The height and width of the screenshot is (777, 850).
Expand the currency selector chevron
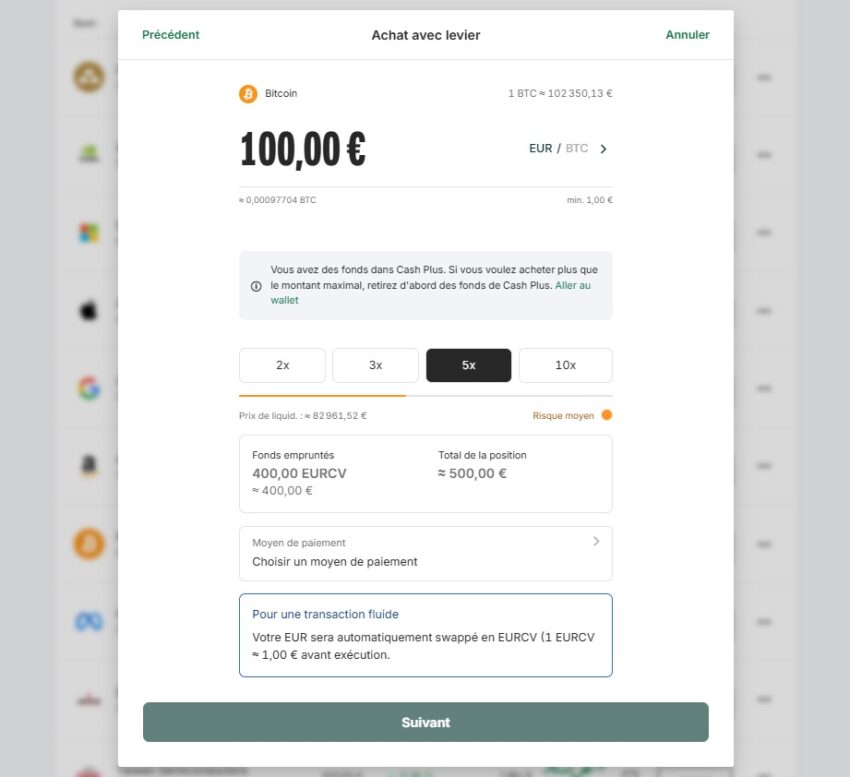(x=602, y=147)
